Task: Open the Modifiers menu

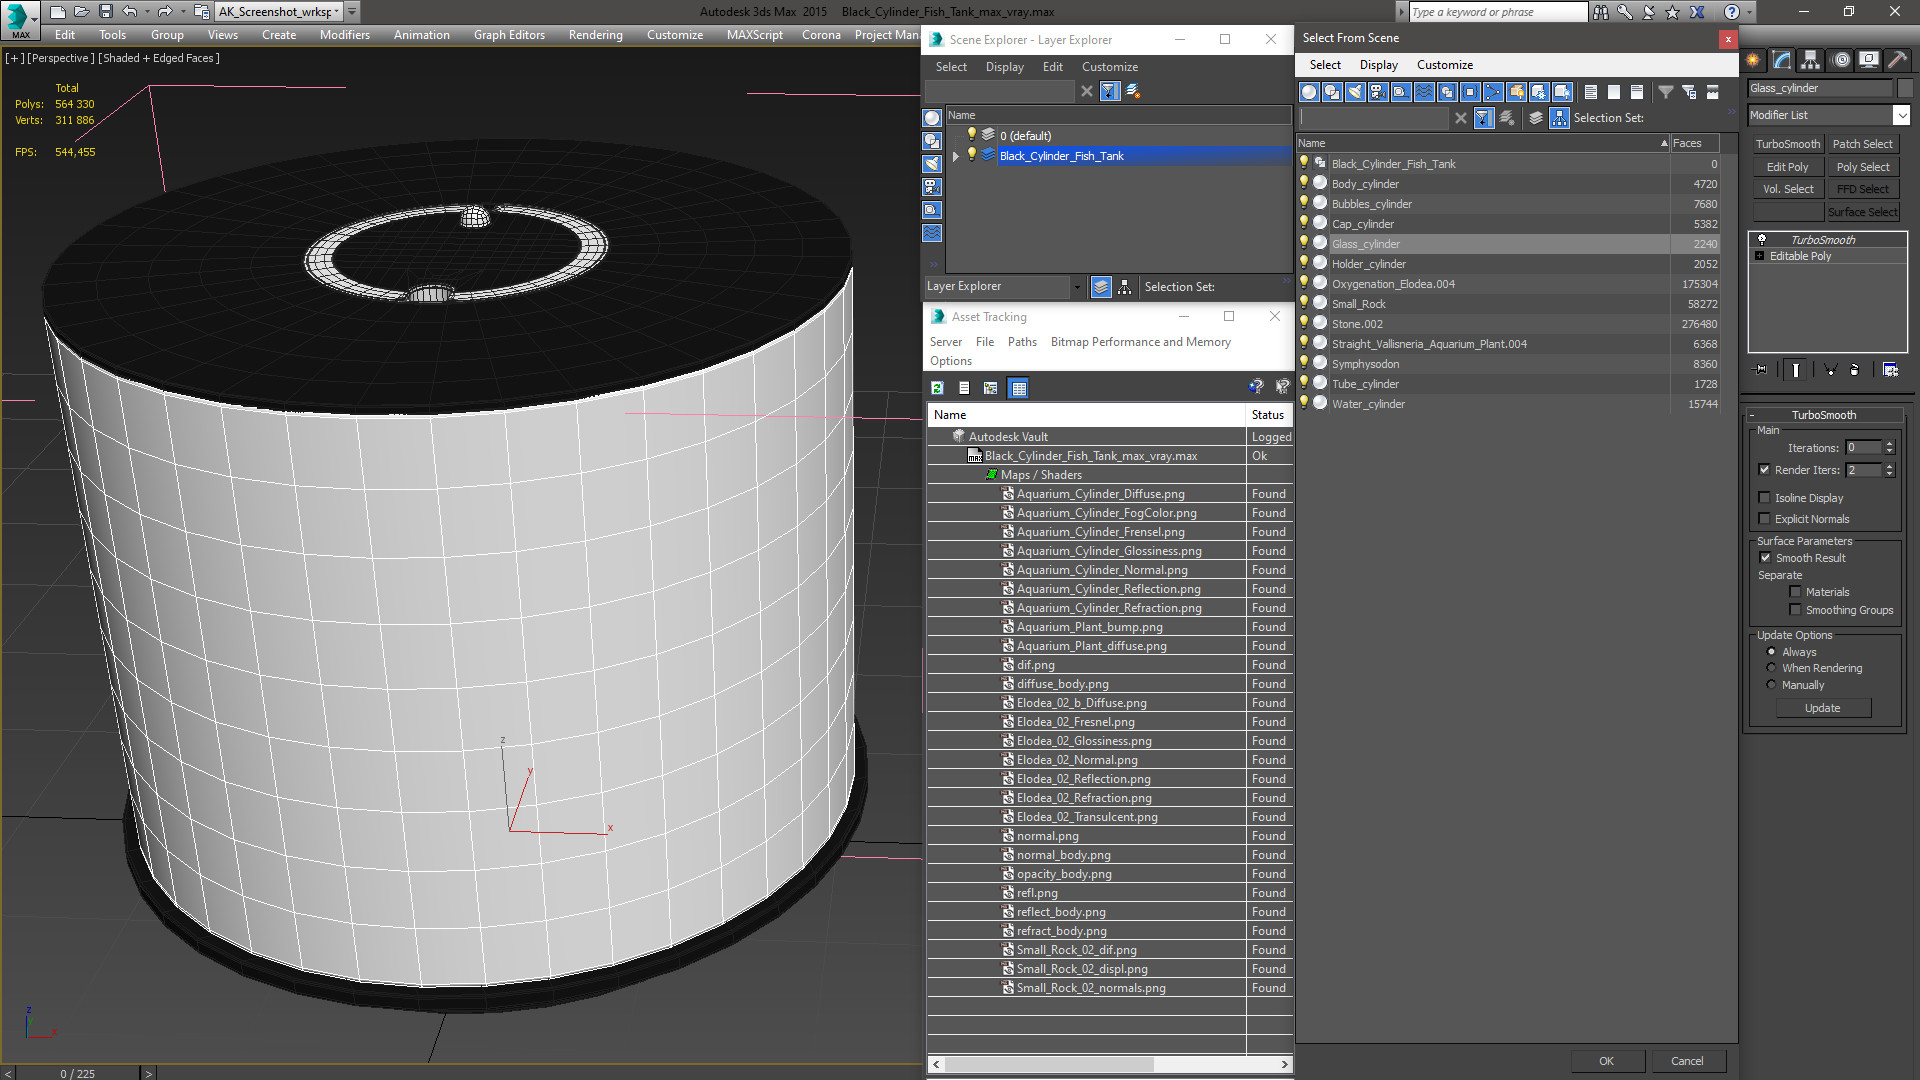Action: point(345,35)
